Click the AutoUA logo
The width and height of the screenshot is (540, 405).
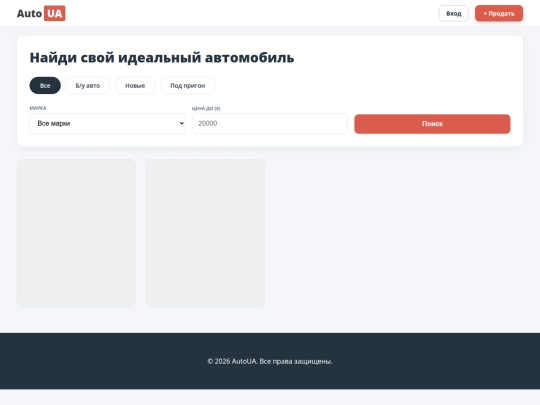click(x=41, y=13)
